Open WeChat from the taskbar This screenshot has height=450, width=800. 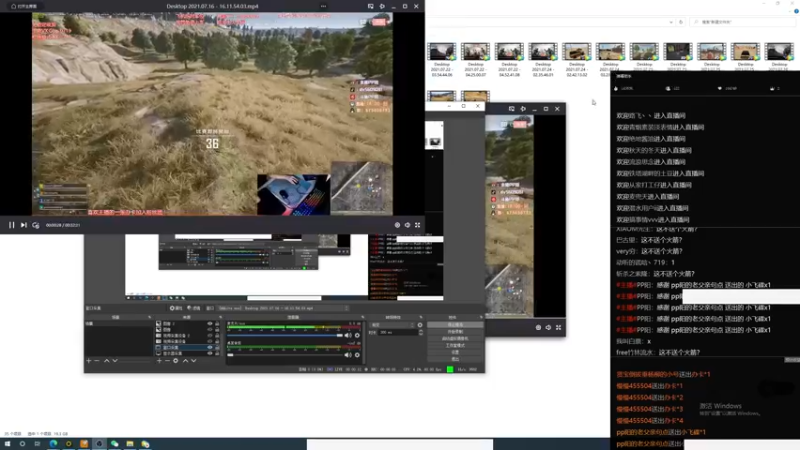114,444
